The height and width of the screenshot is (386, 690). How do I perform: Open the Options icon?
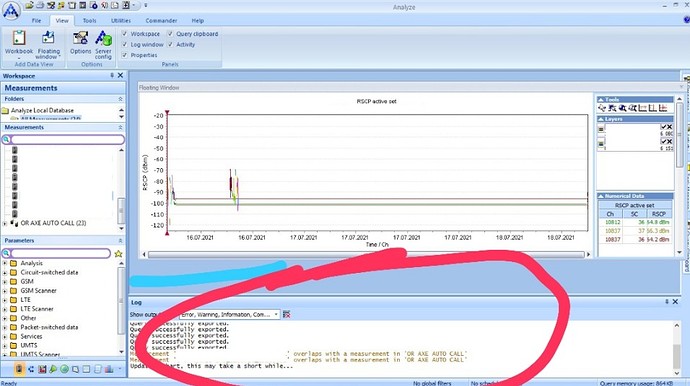coord(81,43)
